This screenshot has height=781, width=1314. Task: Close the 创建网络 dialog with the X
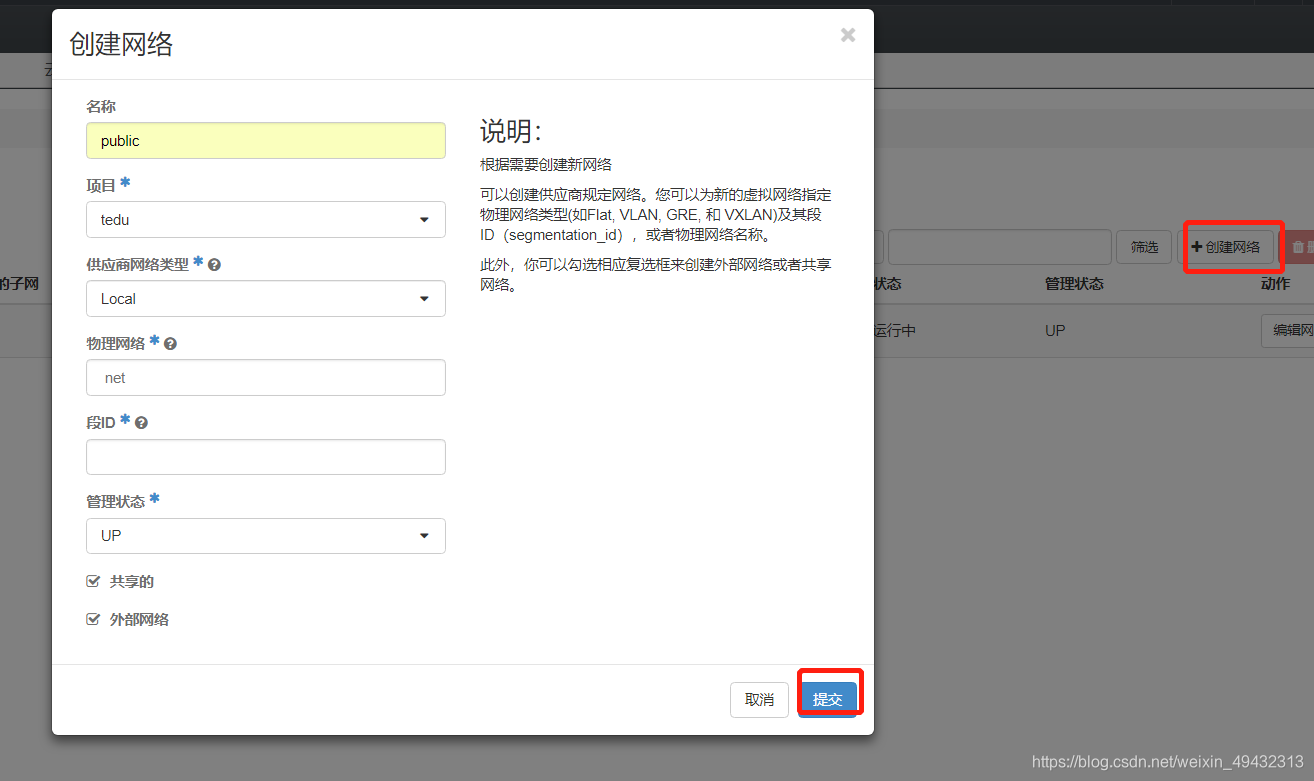point(848,35)
